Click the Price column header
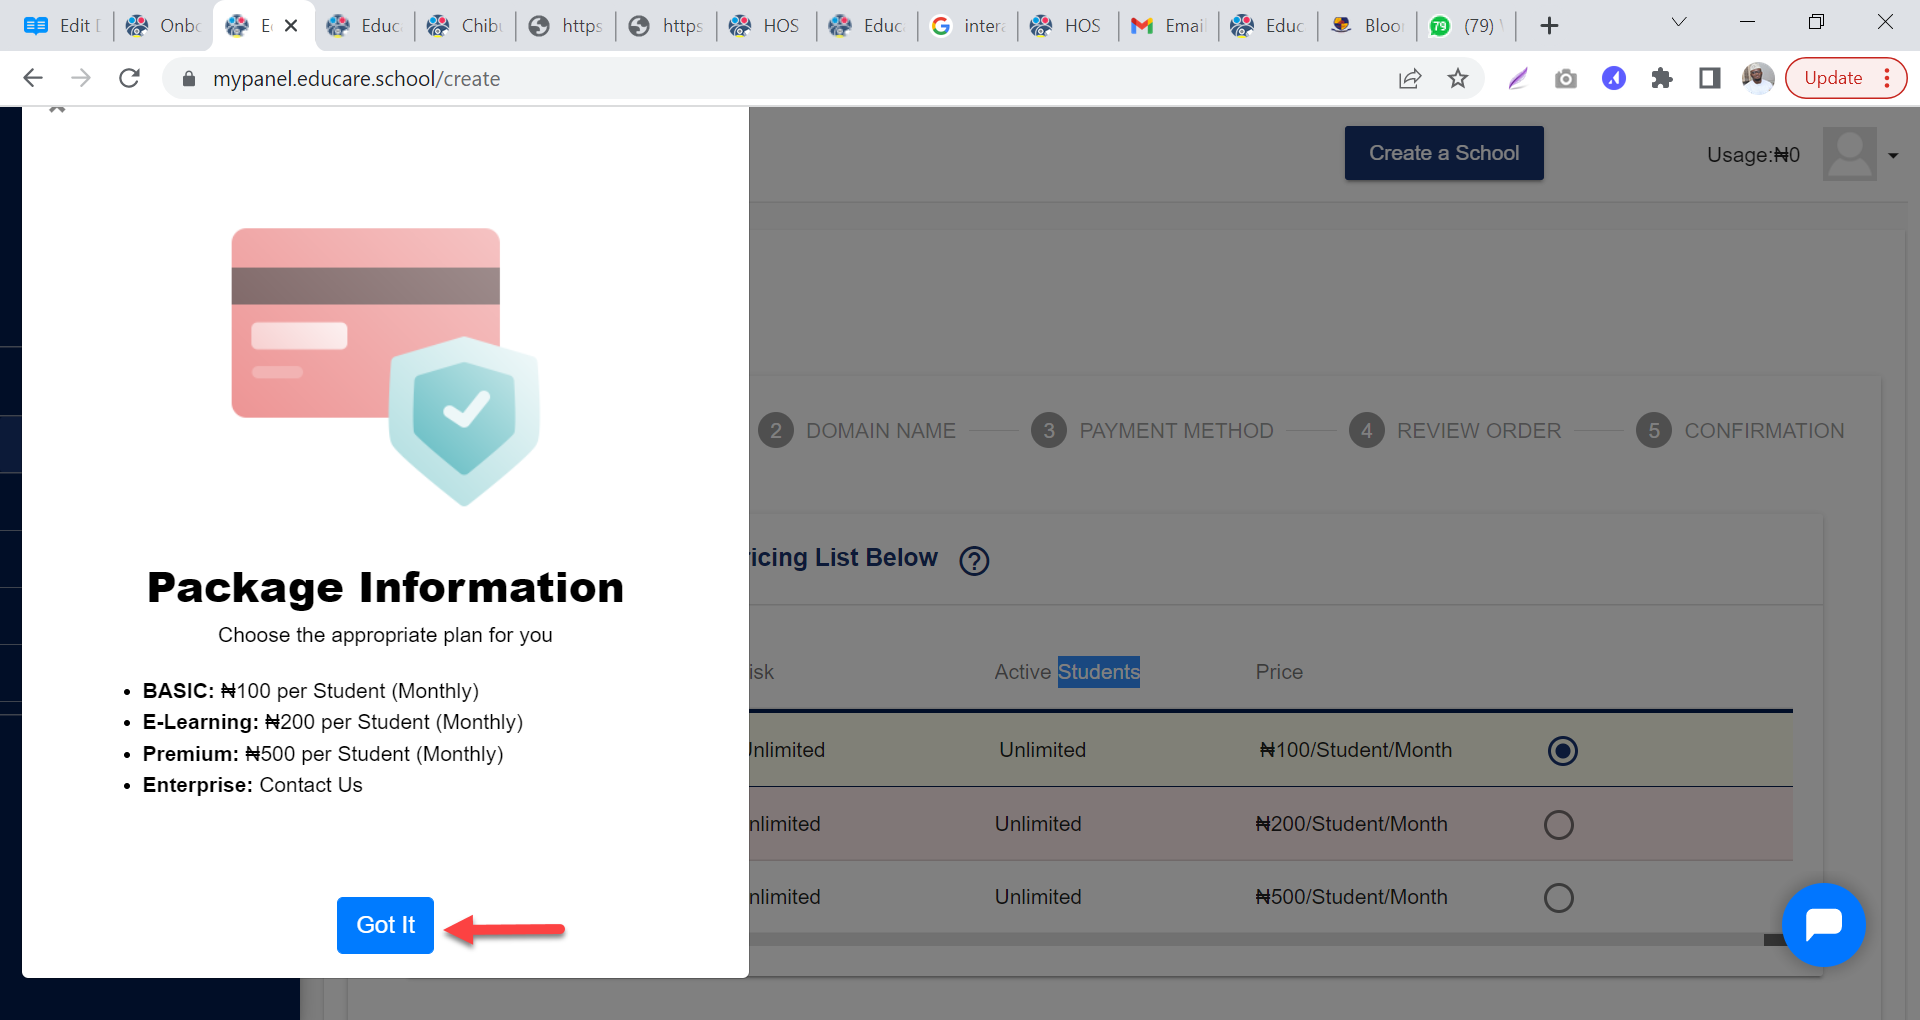 [x=1279, y=672]
